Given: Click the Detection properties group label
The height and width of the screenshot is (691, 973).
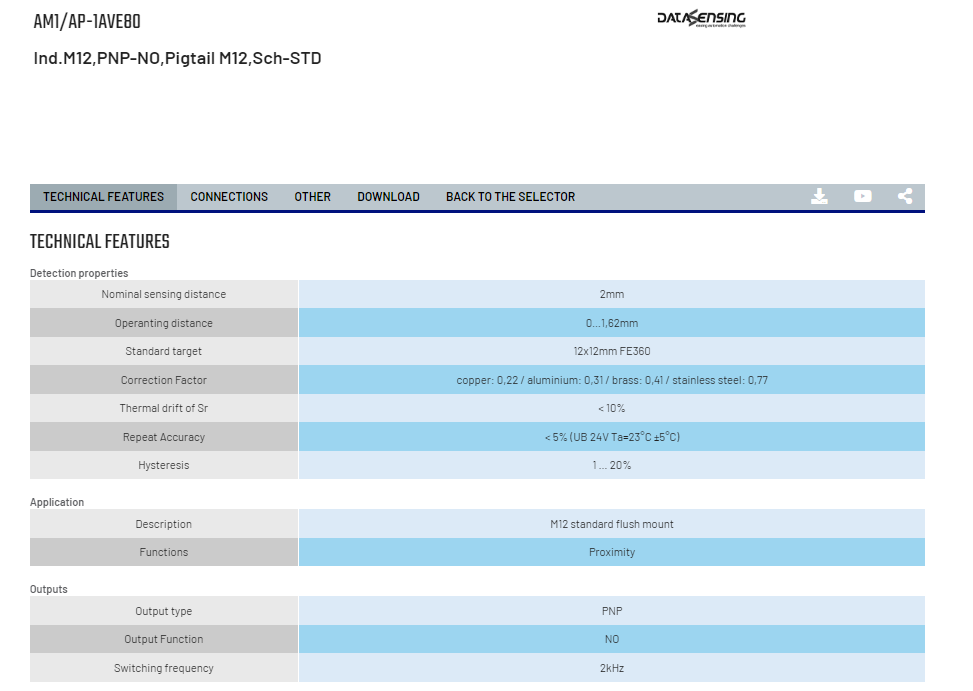Looking at the screenshot, I should (79, 273).
